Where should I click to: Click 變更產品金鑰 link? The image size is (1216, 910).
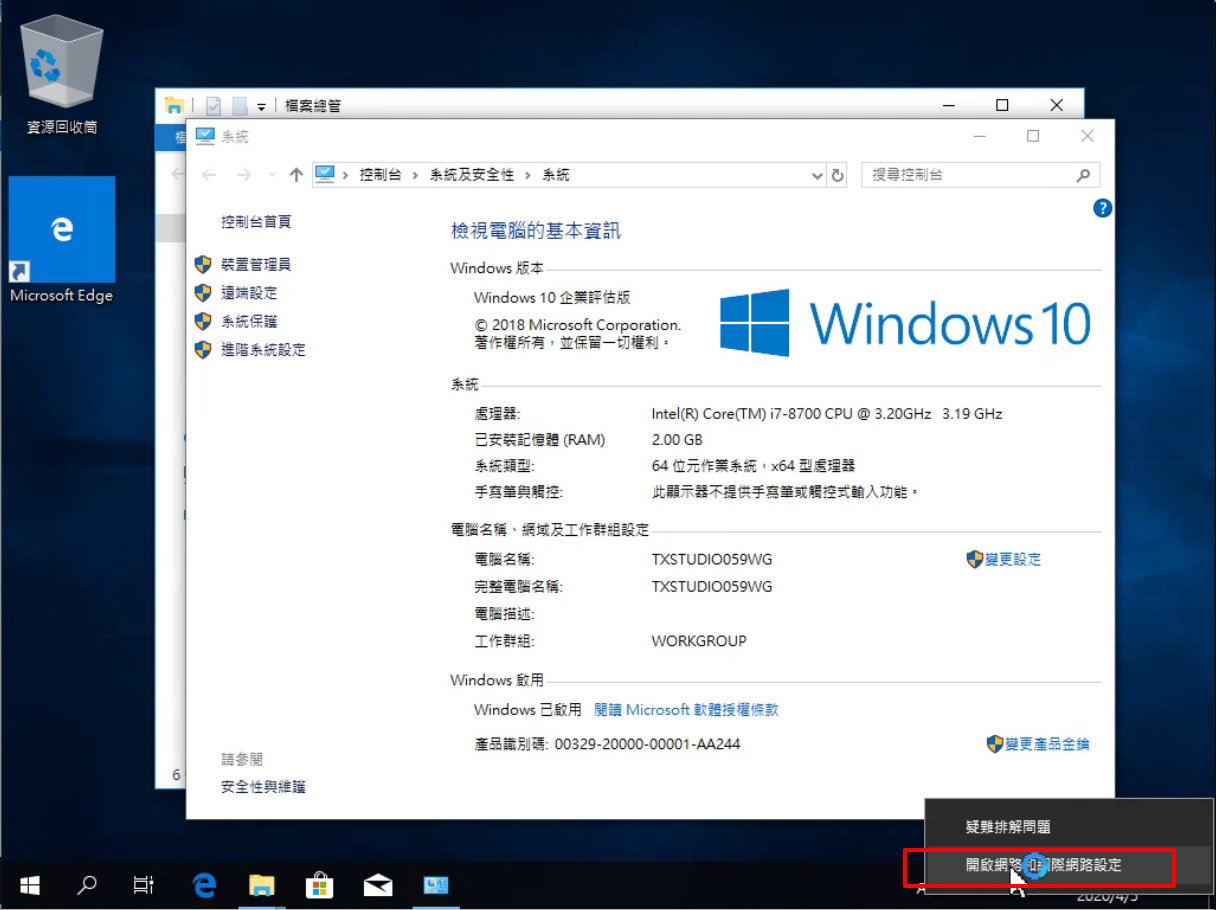[x=1047, y=744]
